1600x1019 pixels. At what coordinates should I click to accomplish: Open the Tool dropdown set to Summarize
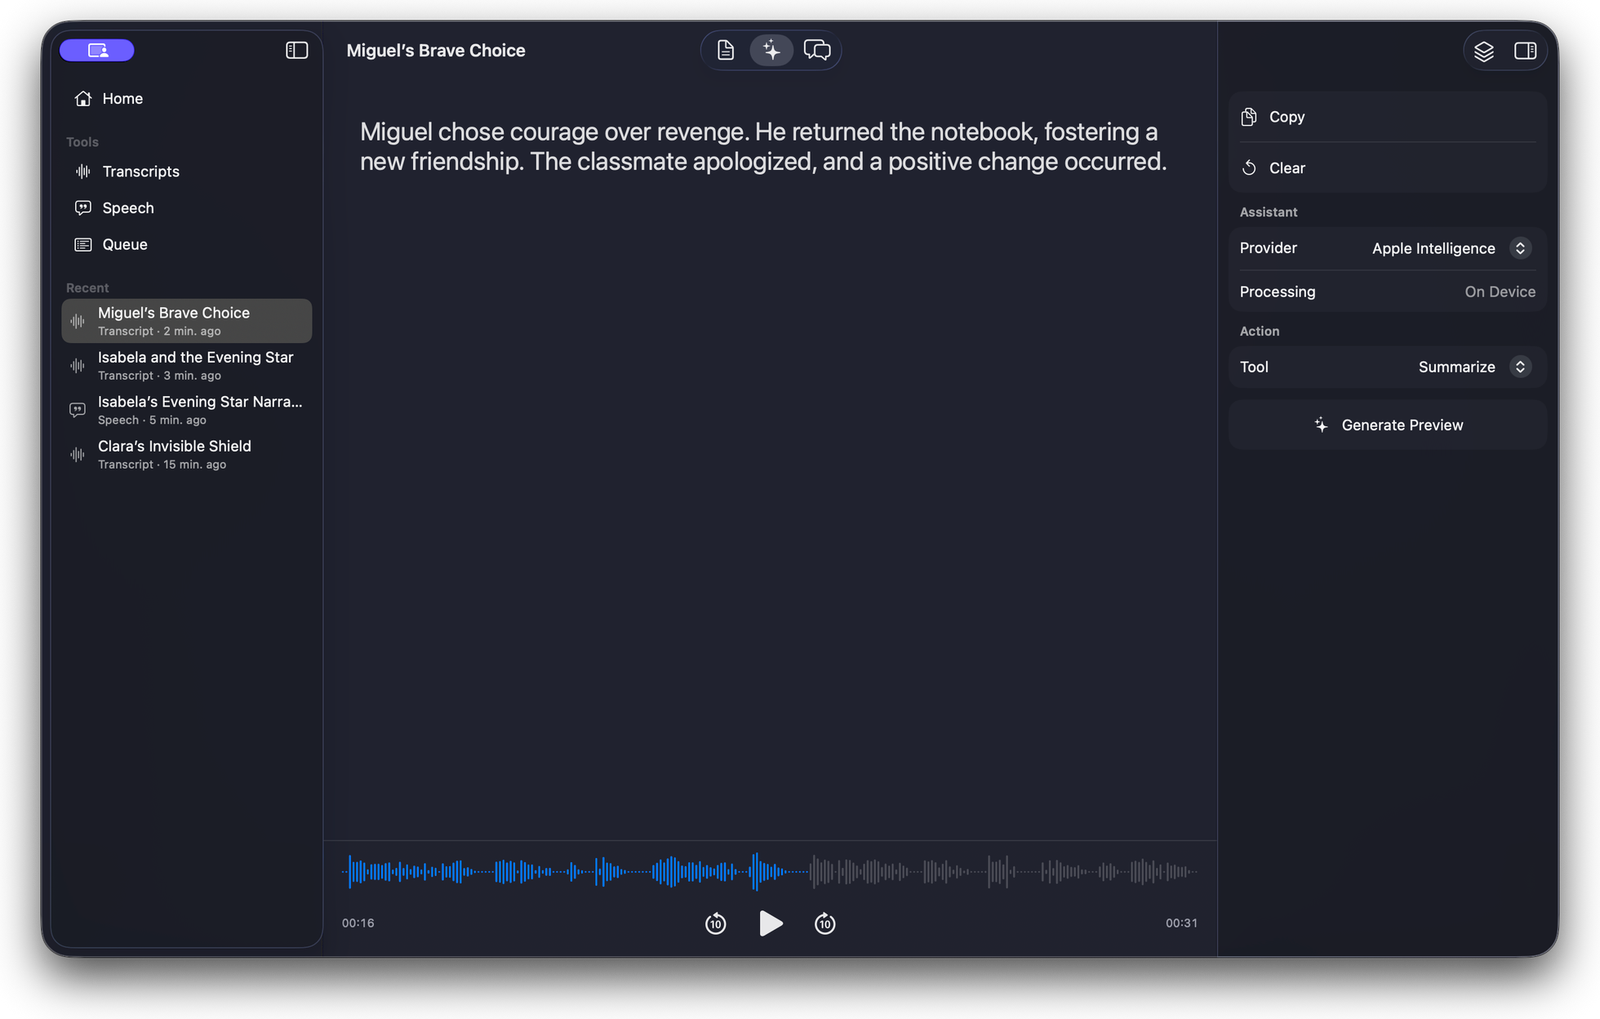tap(1474, 367)
